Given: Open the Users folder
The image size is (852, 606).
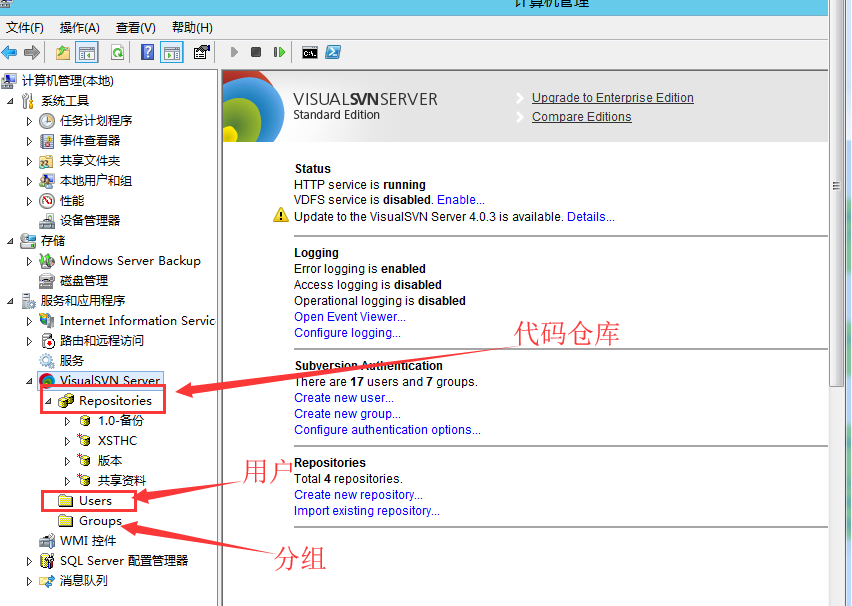Looking at the screenshot, I should tap(95, 501).
